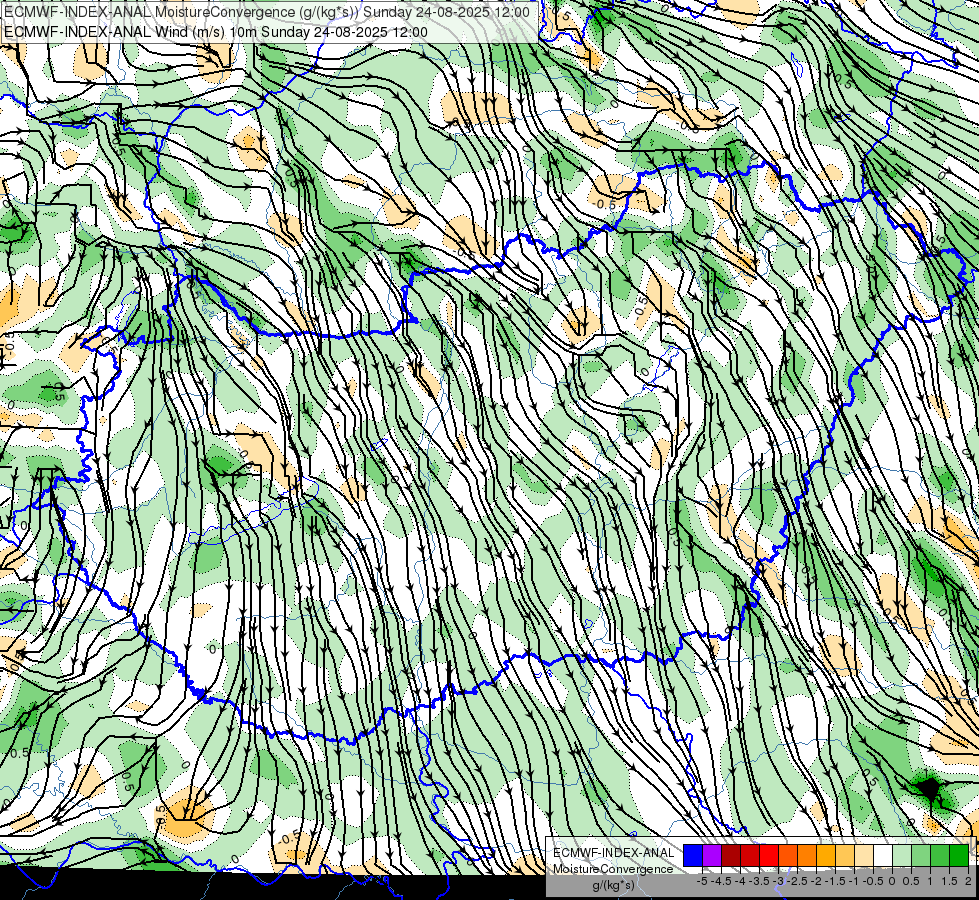The width and height of the screenshot is (979, 900).
Task: Click the white legend swatch
Action: pyautogui.click(x=883, y=856)
